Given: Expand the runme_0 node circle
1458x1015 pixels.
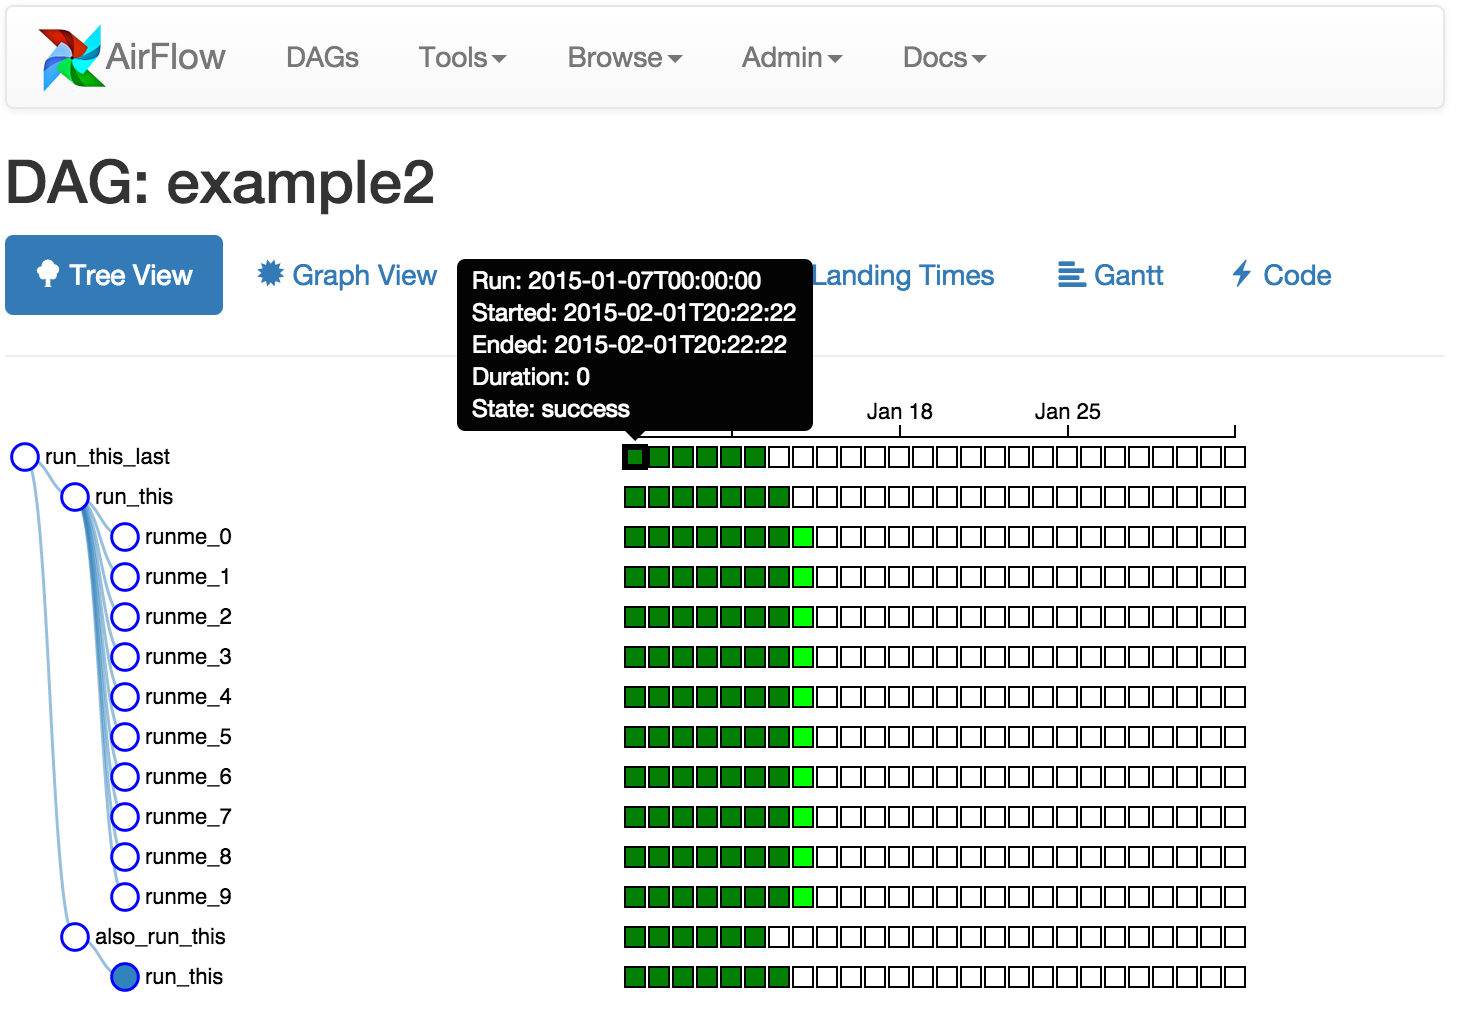Looking at the screenshot, I should (x=124, y=537).
